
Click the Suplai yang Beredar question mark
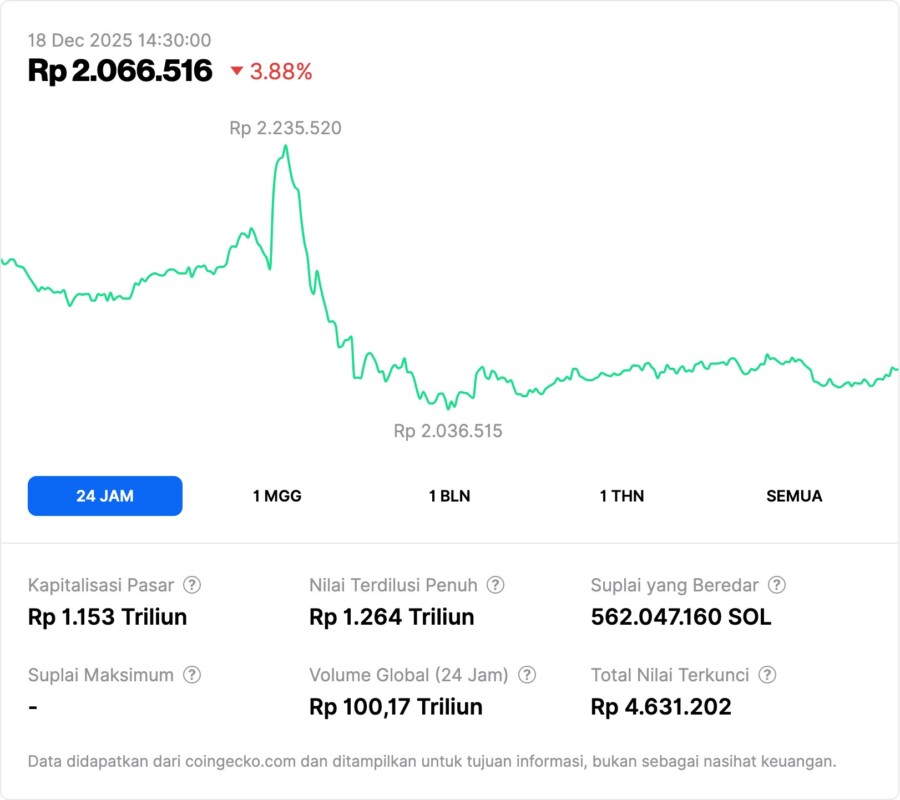point(776,585)
